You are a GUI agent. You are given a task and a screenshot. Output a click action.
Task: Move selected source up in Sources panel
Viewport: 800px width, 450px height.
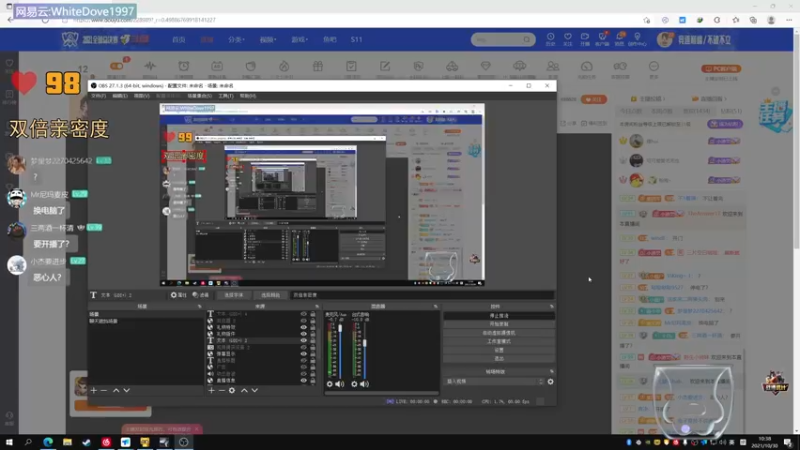244,390
